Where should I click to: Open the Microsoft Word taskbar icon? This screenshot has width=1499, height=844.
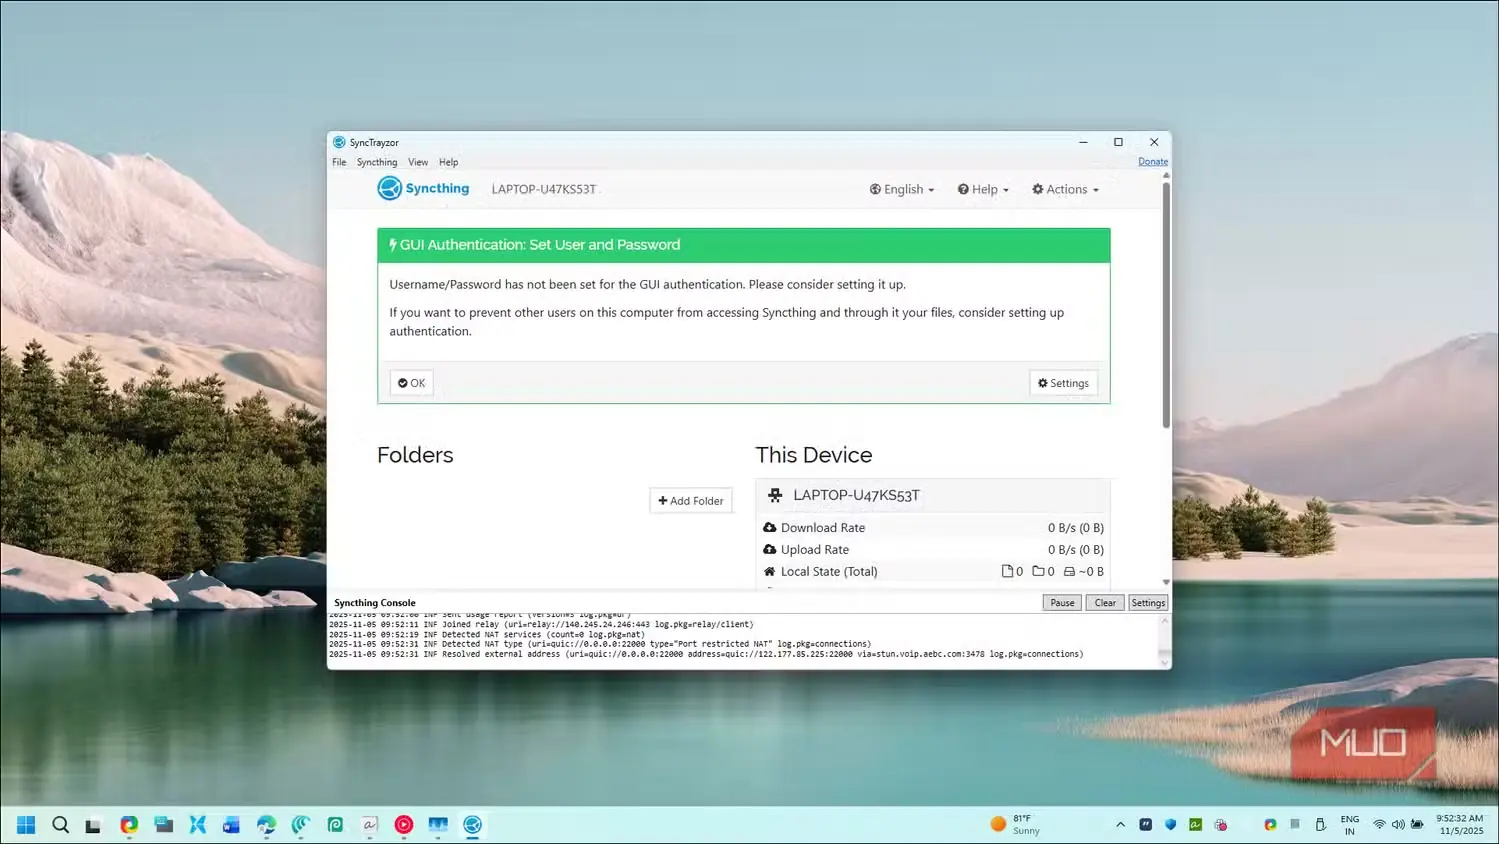(x=232, y=825)
